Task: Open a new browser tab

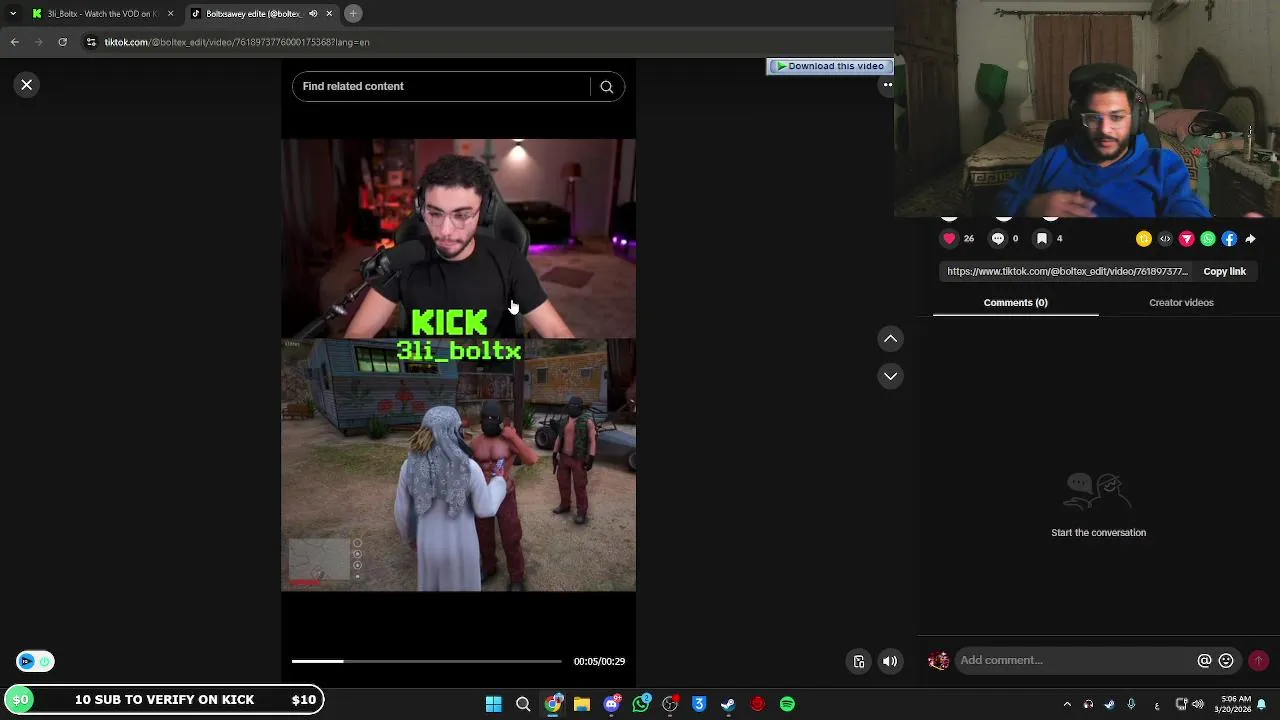Action: (x=353, y=14)
